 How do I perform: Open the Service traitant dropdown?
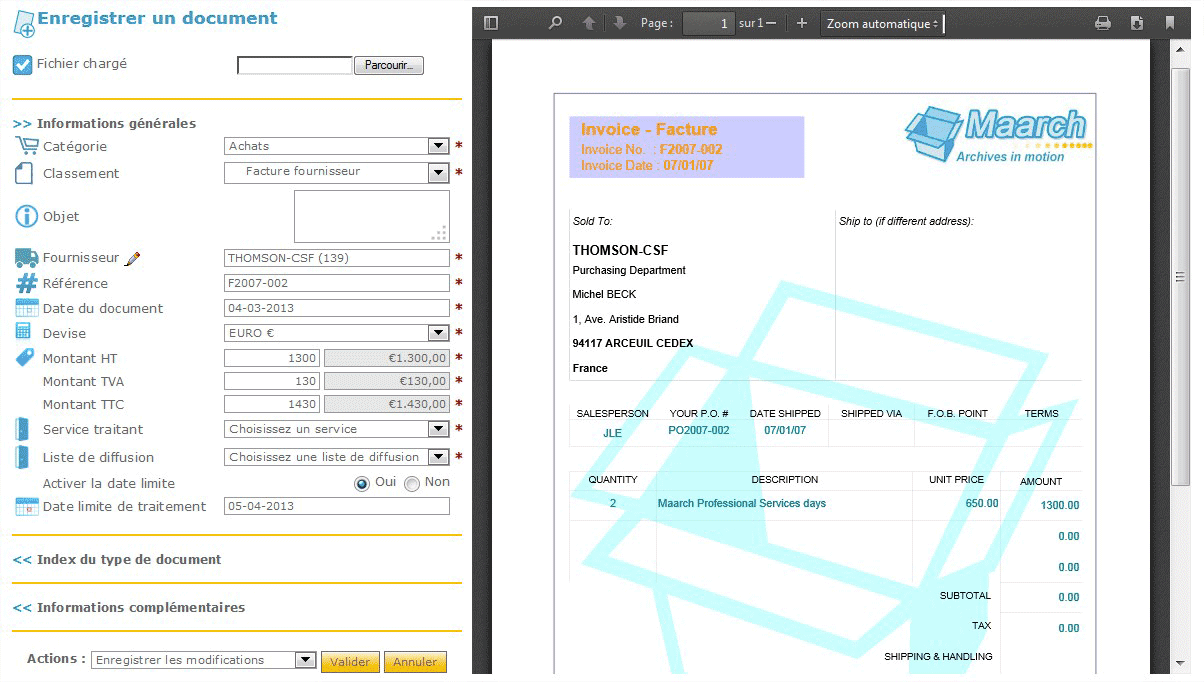point(337,429)
